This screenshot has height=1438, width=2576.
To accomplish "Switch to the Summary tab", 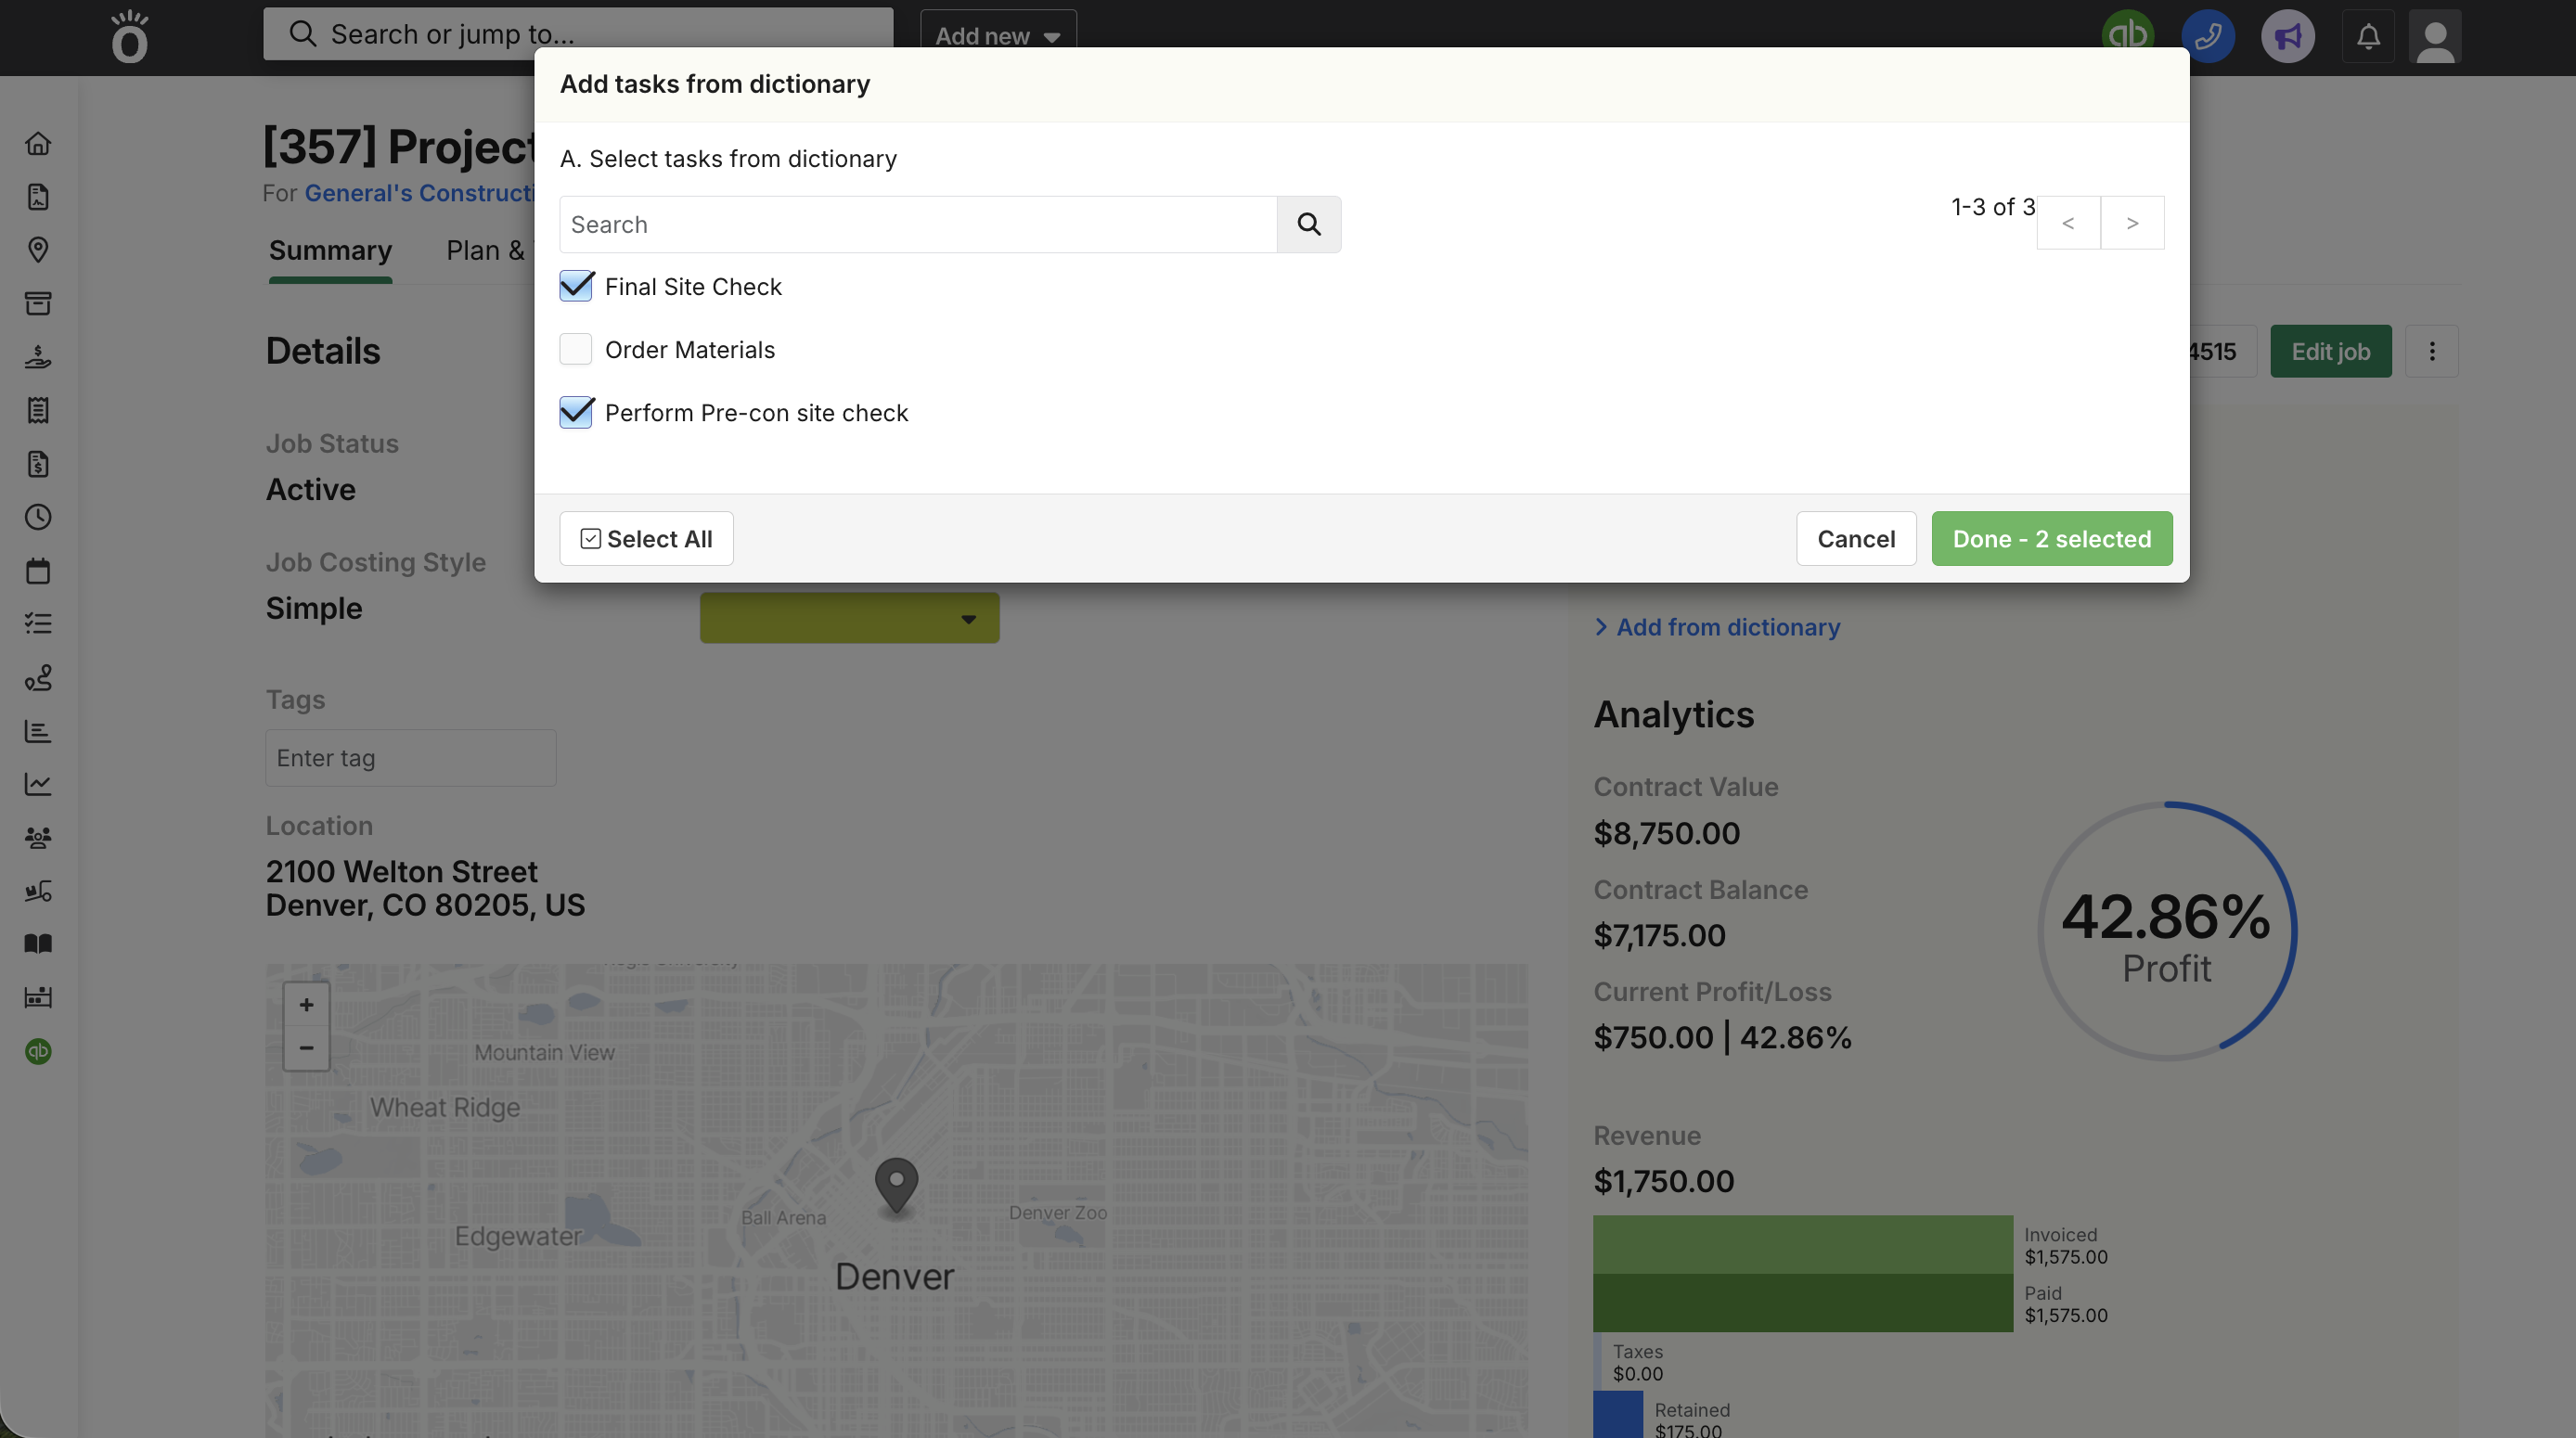I will 330,250.
